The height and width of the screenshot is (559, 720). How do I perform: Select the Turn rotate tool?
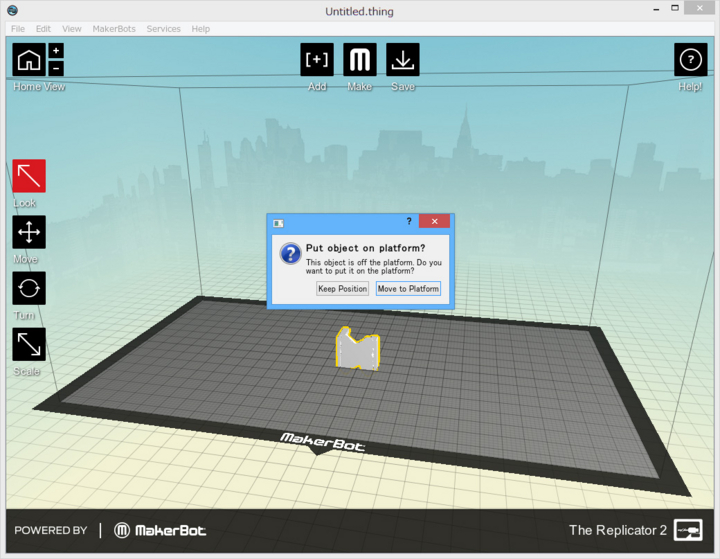tap(29, 288)
